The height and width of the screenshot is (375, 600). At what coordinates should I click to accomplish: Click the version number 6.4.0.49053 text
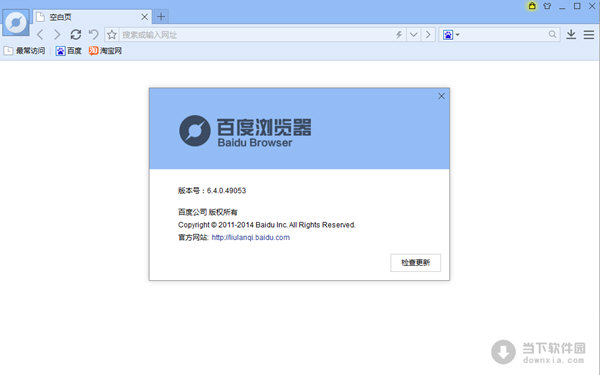pos(226,191)
